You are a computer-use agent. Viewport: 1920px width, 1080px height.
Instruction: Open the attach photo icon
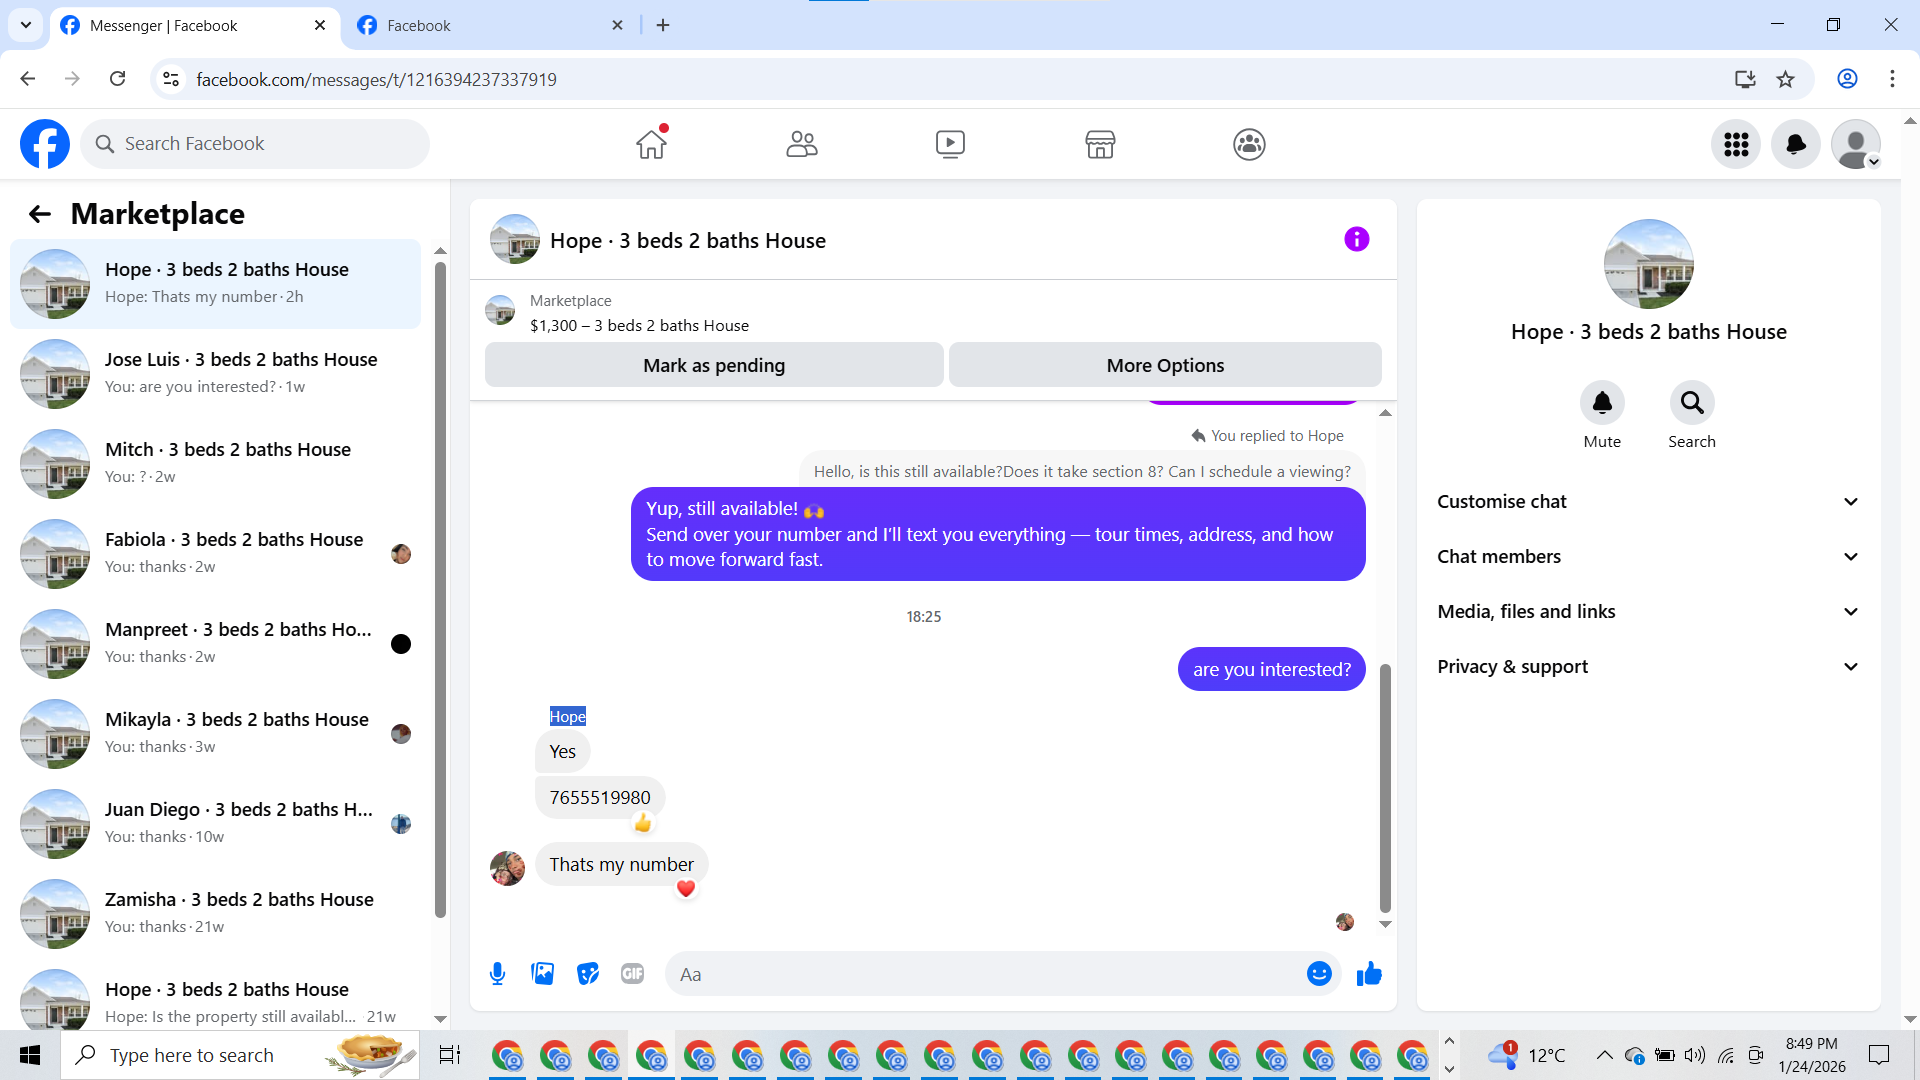(542, 973)
